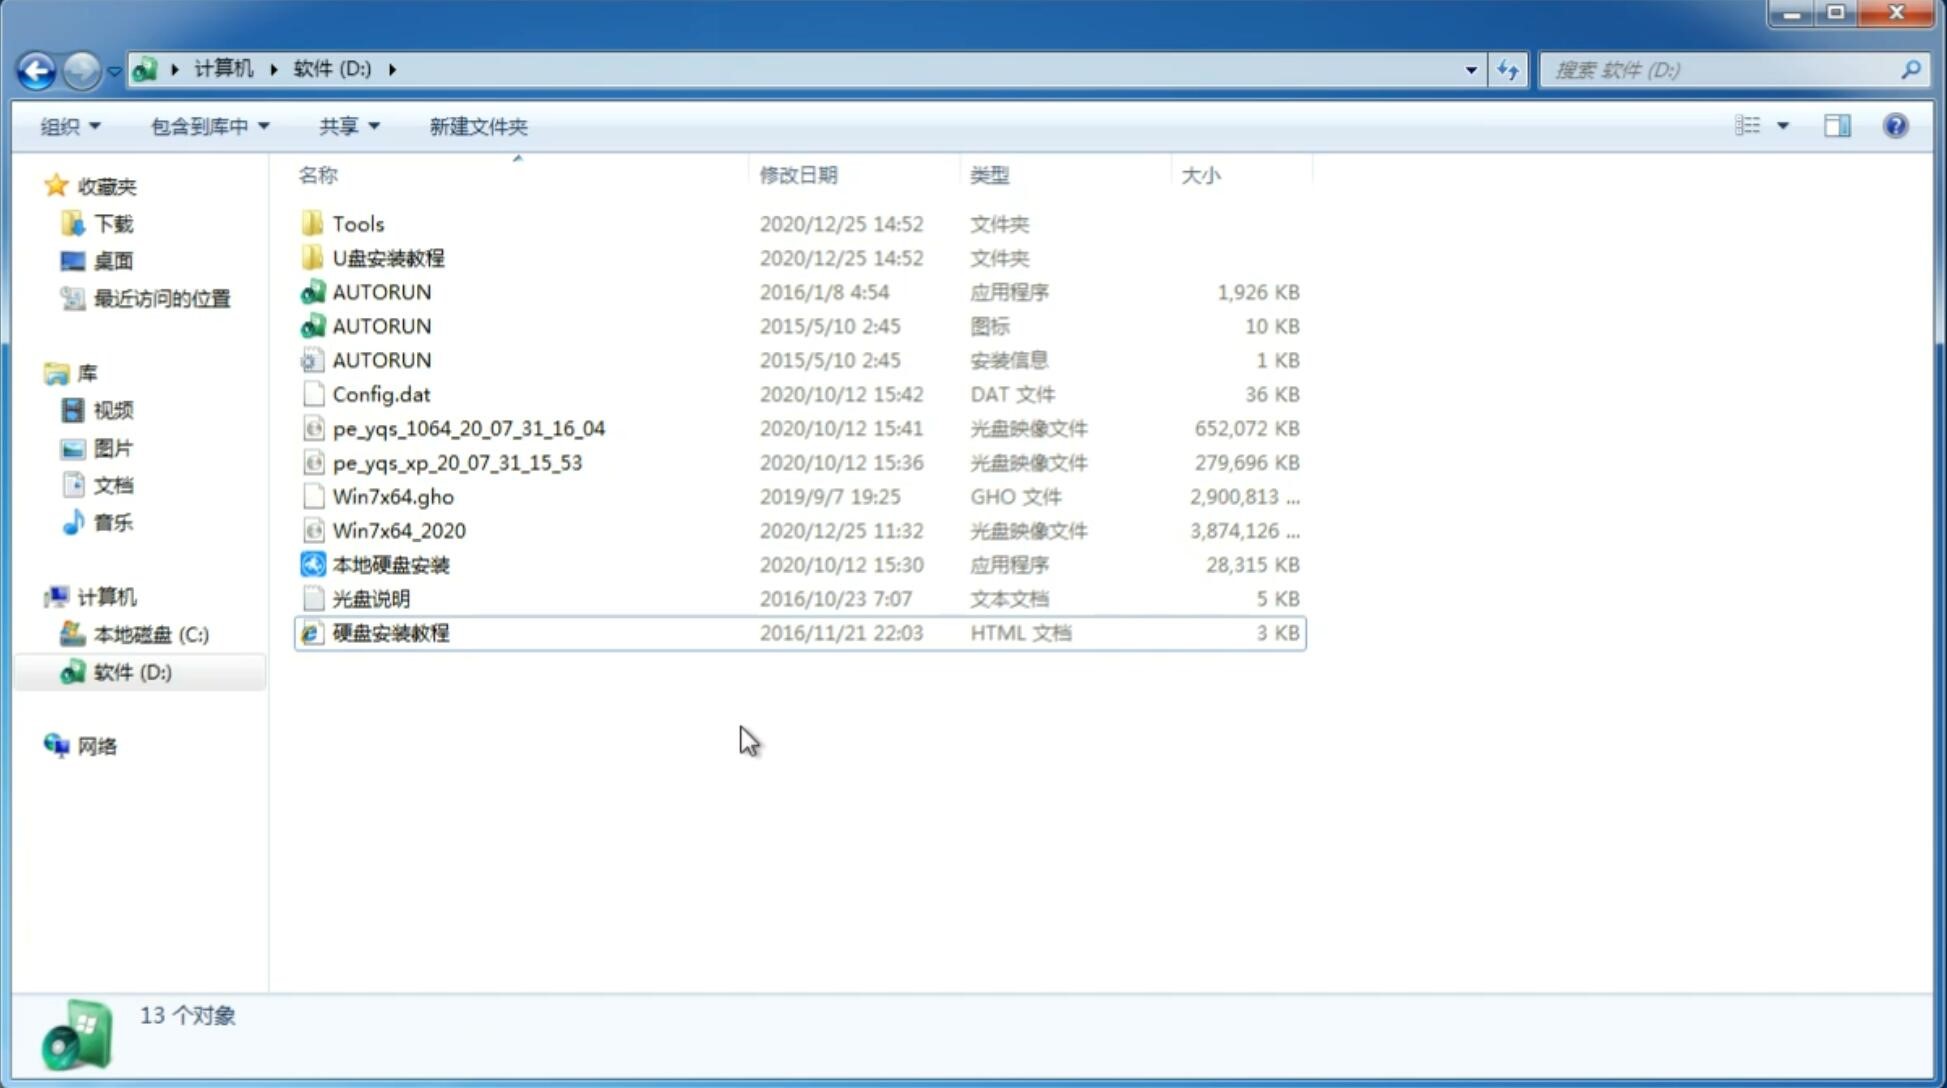Open the U盘安装教程 folder
The width and height of the screenshot is (1947, 1088).
click(x=389, y=257)
